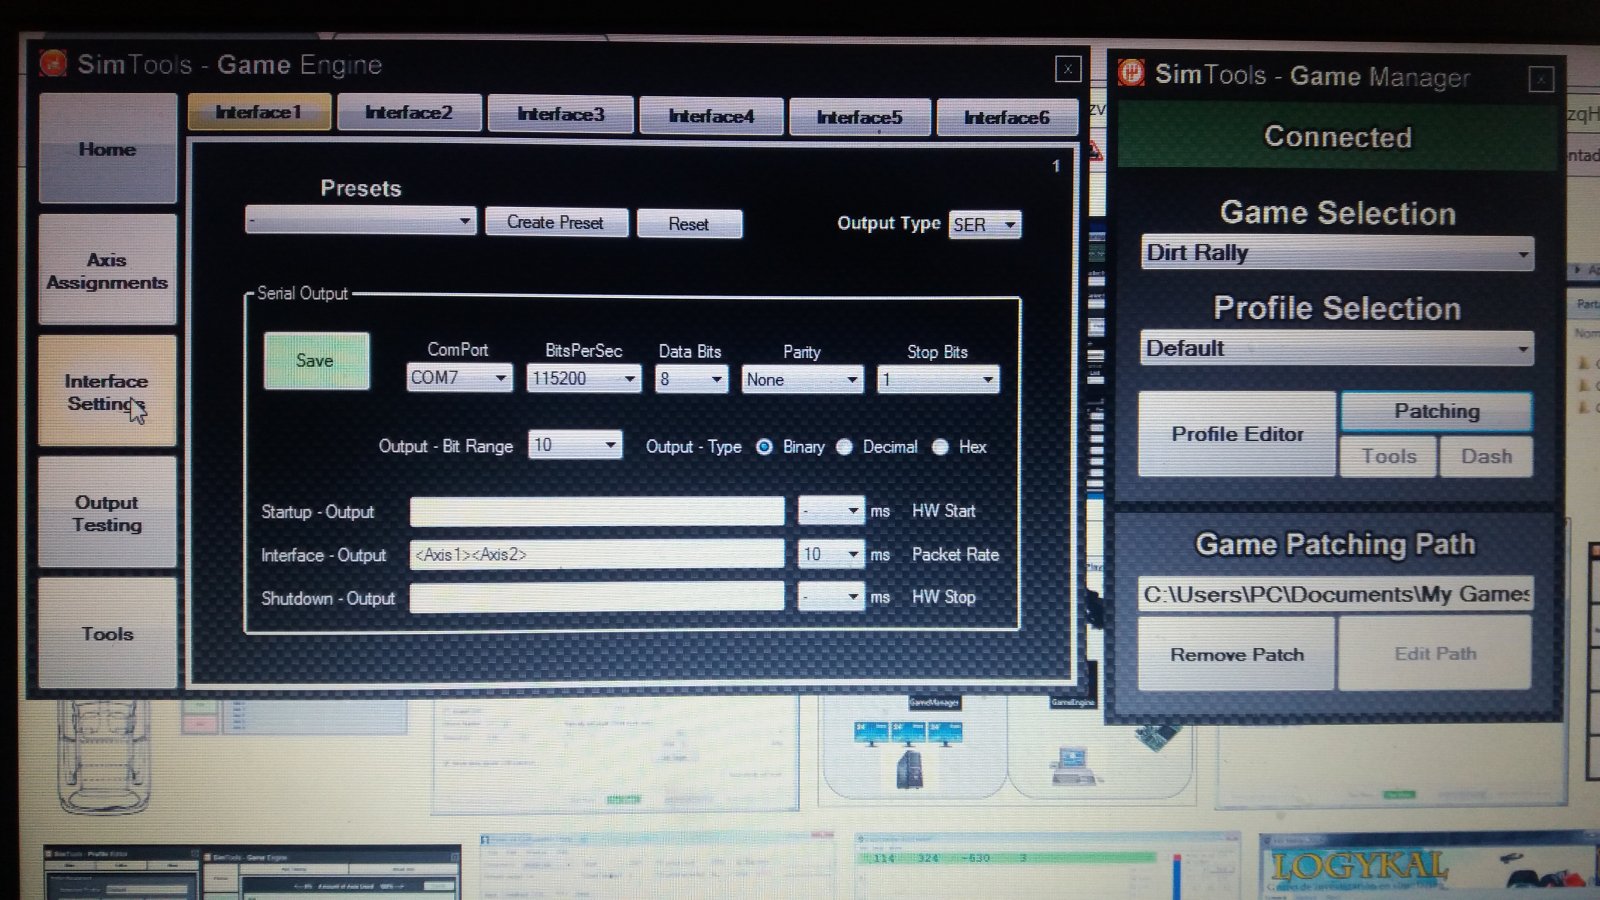Open the Profile Editor
Viewport: 1600px width, 900px height.
click(x=1238, y=434)
